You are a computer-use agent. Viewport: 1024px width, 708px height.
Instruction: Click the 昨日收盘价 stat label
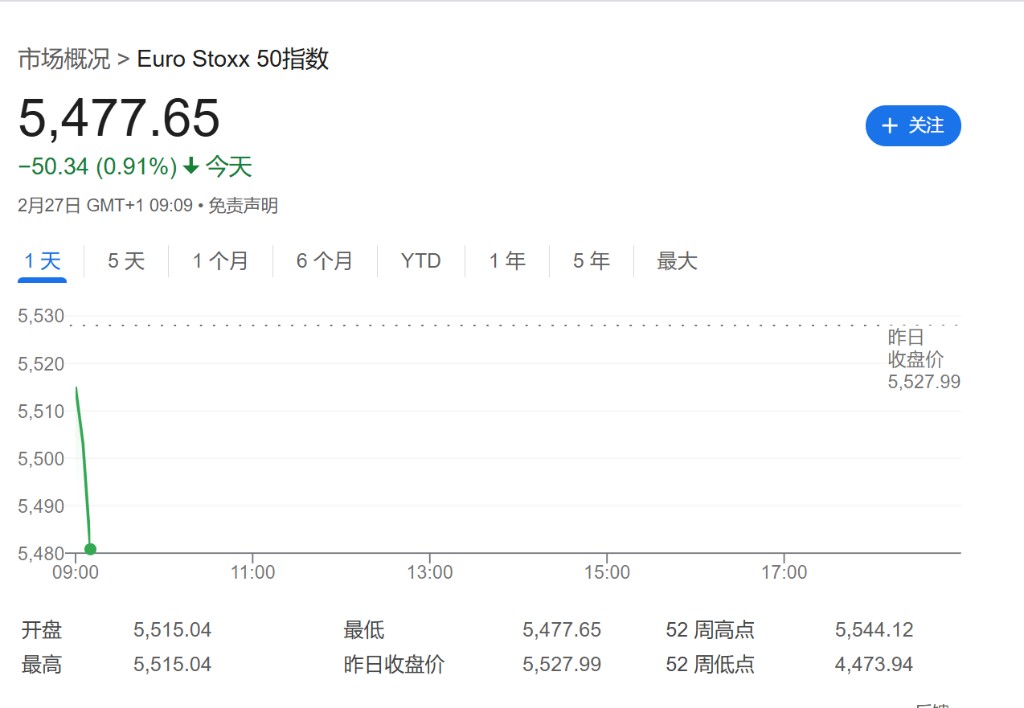[x=394, y=665]
